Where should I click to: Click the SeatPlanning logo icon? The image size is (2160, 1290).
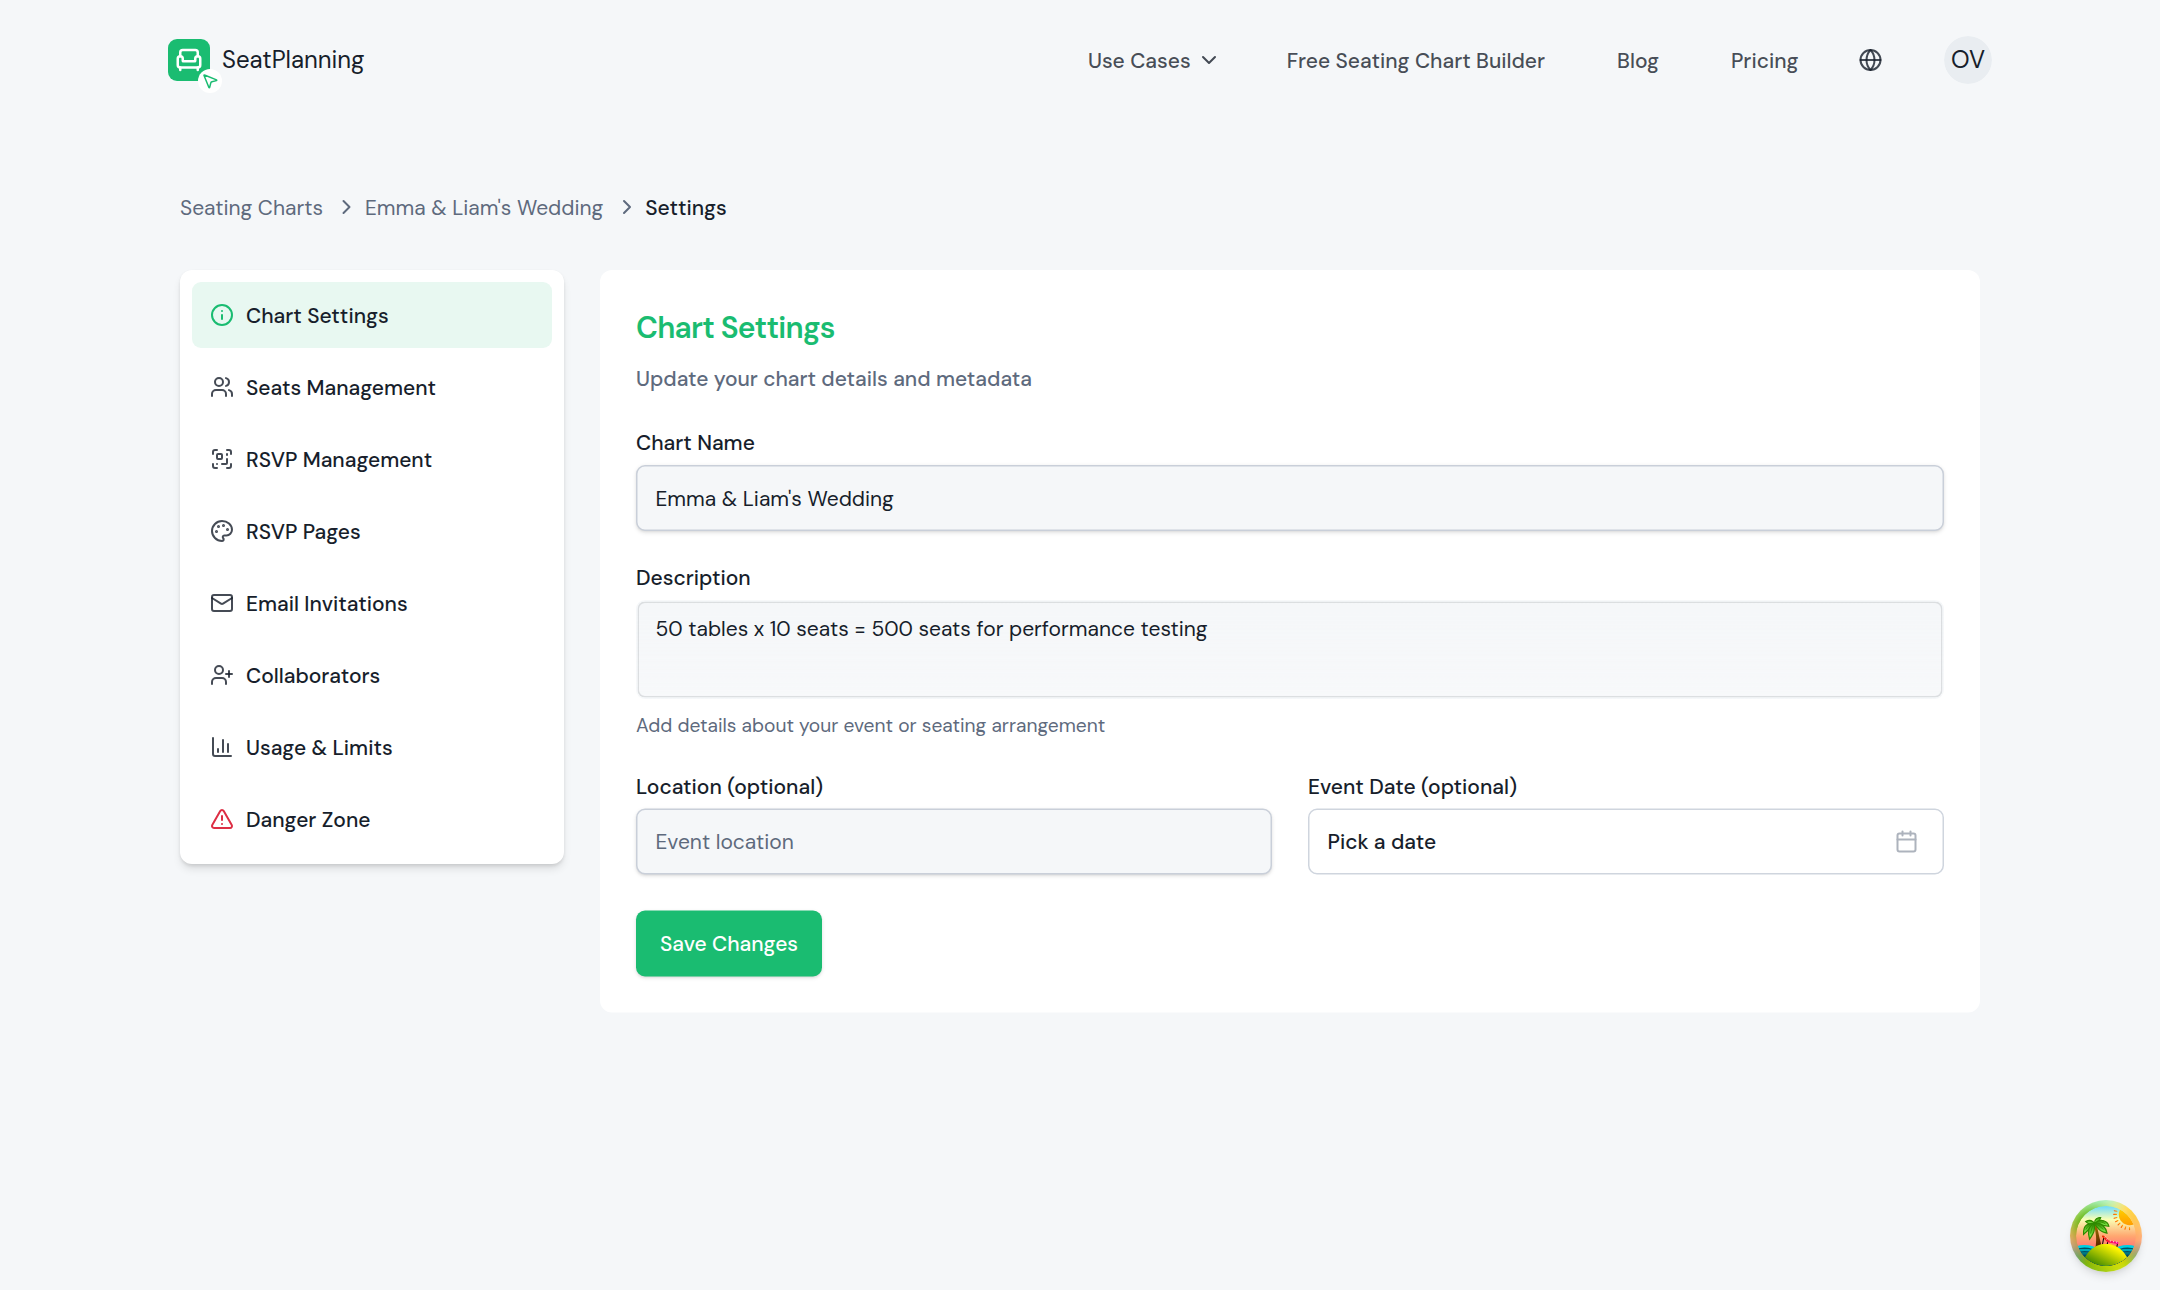click(191, 62)
